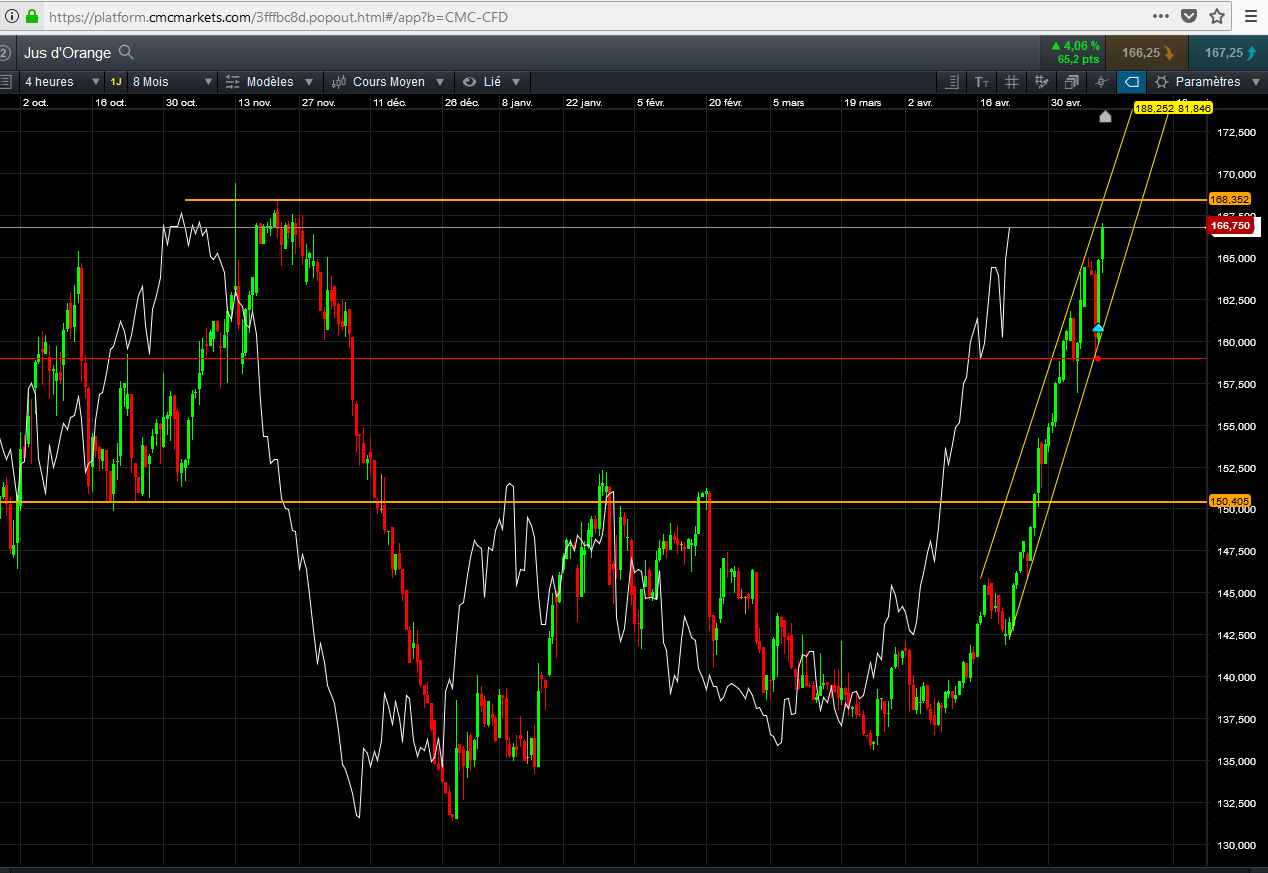The height and width of the screenshot is (873, 1268).
Task: Toggle the crosshair cursor icon
Action: (x=1101, y=82)
